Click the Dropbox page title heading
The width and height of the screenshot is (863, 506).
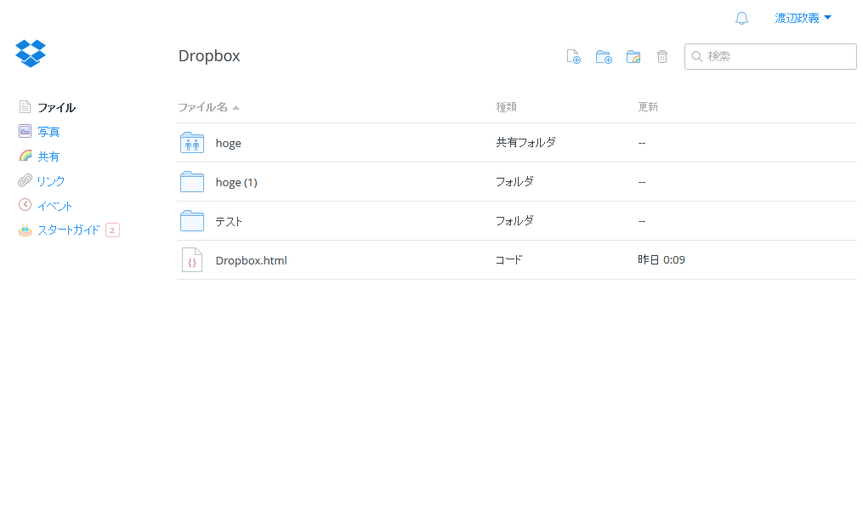[209, 56]
